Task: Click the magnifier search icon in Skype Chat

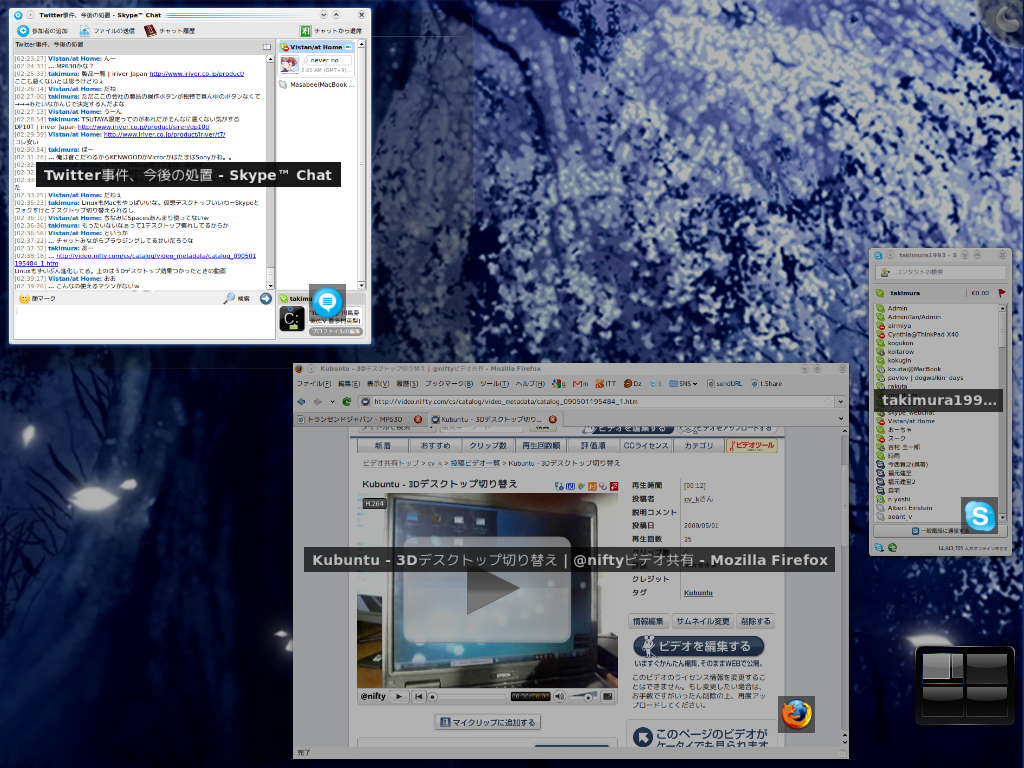Action: [229, 298]
